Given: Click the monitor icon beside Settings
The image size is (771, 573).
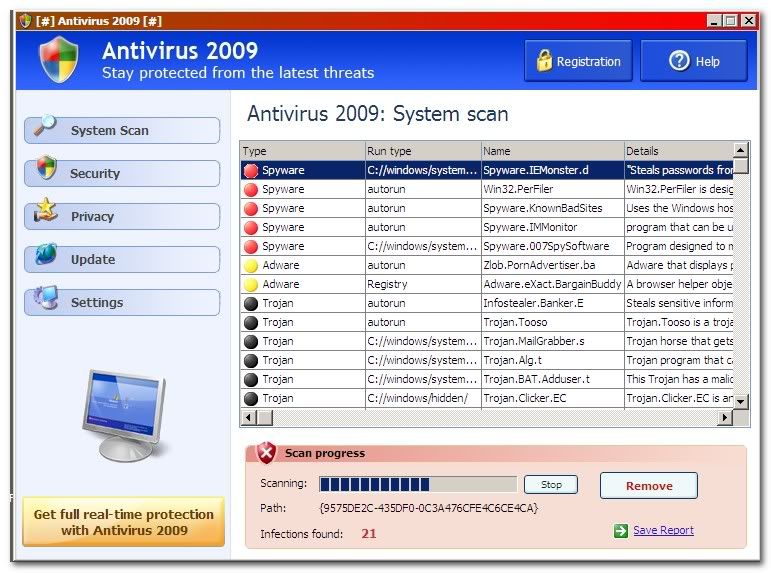Looking at the screenshot, I should pyautogui.click(x=46, y=298).
